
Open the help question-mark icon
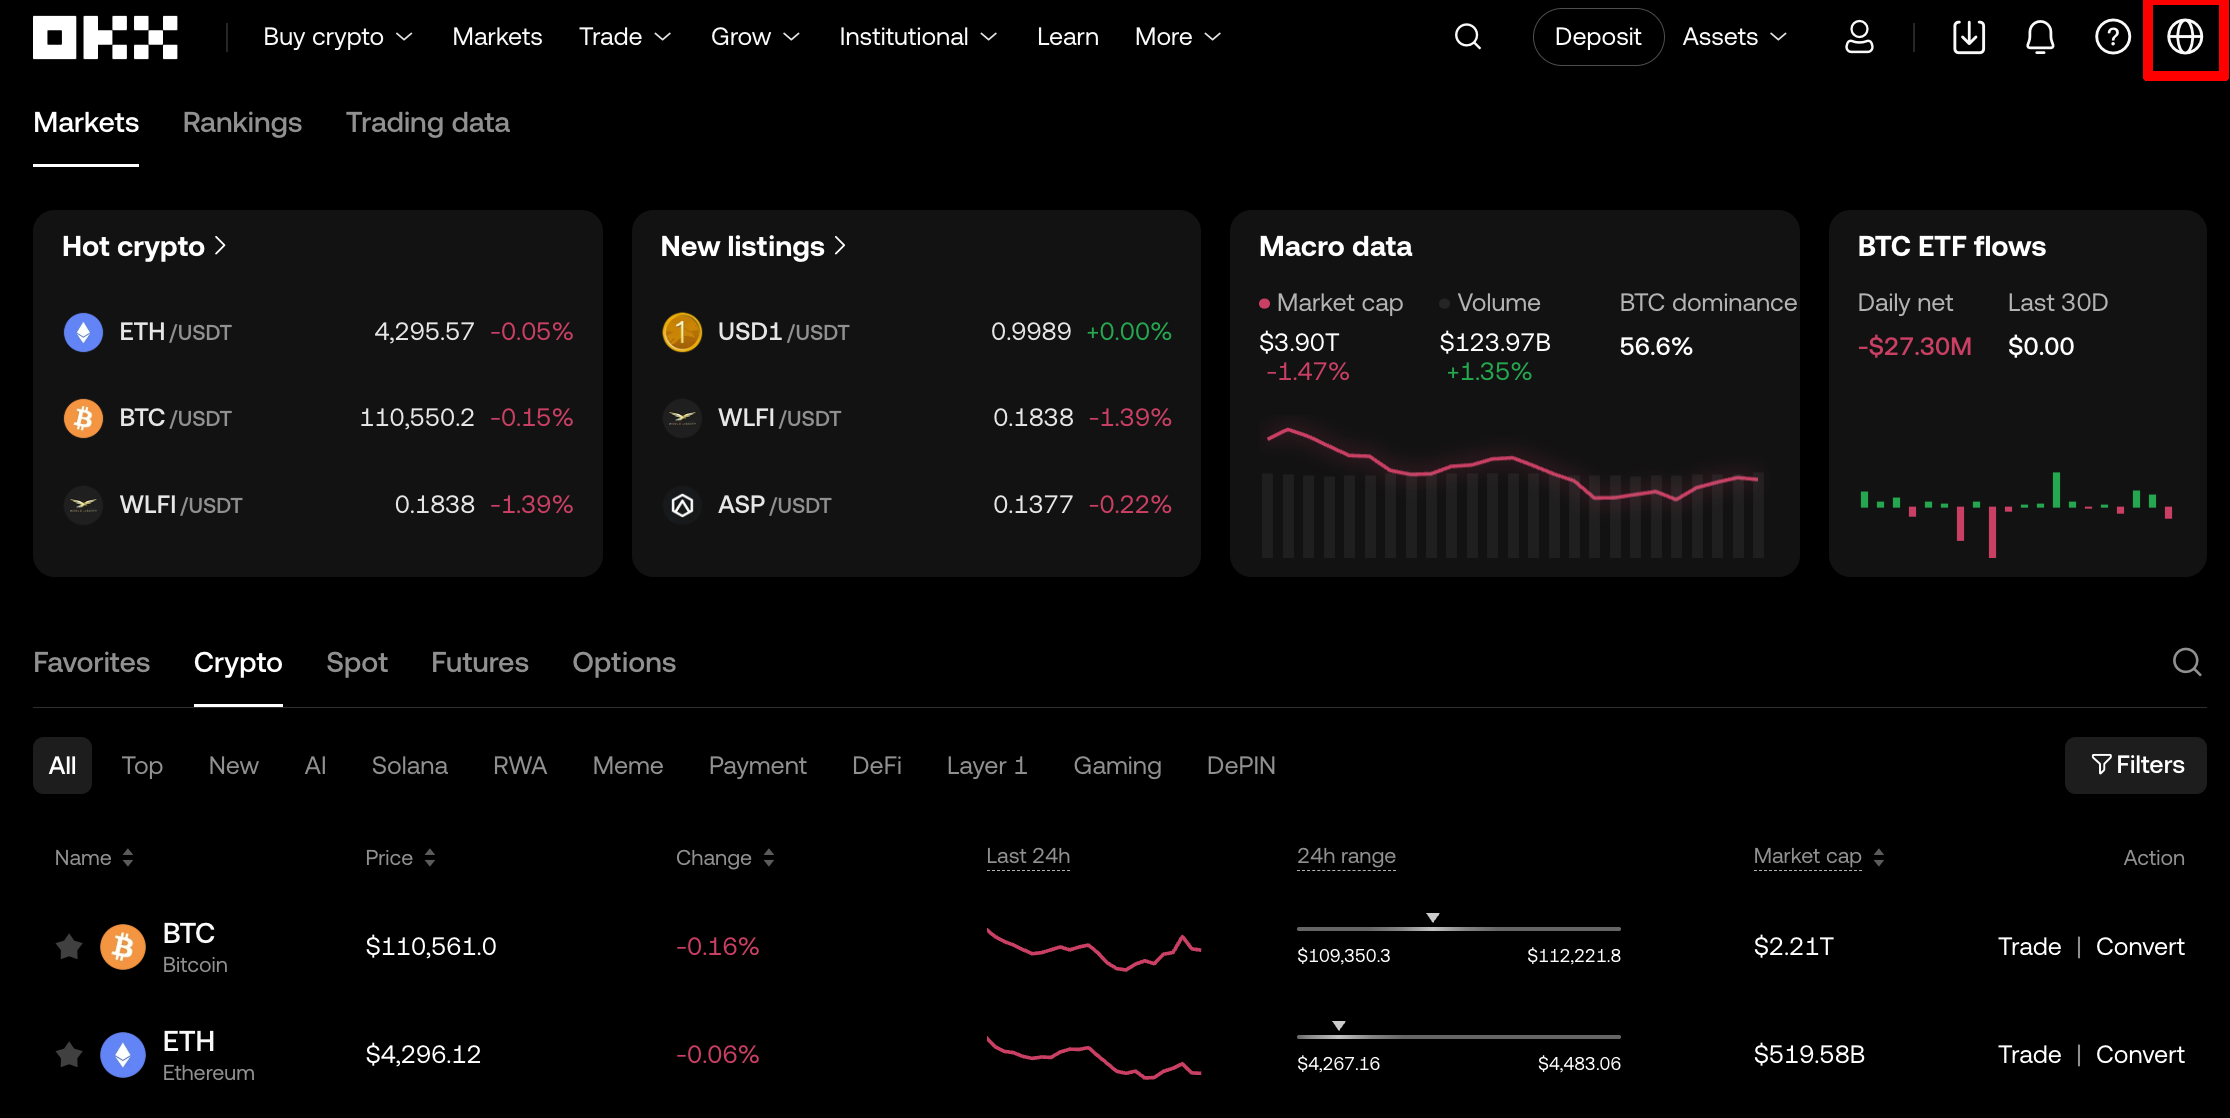2112,37
